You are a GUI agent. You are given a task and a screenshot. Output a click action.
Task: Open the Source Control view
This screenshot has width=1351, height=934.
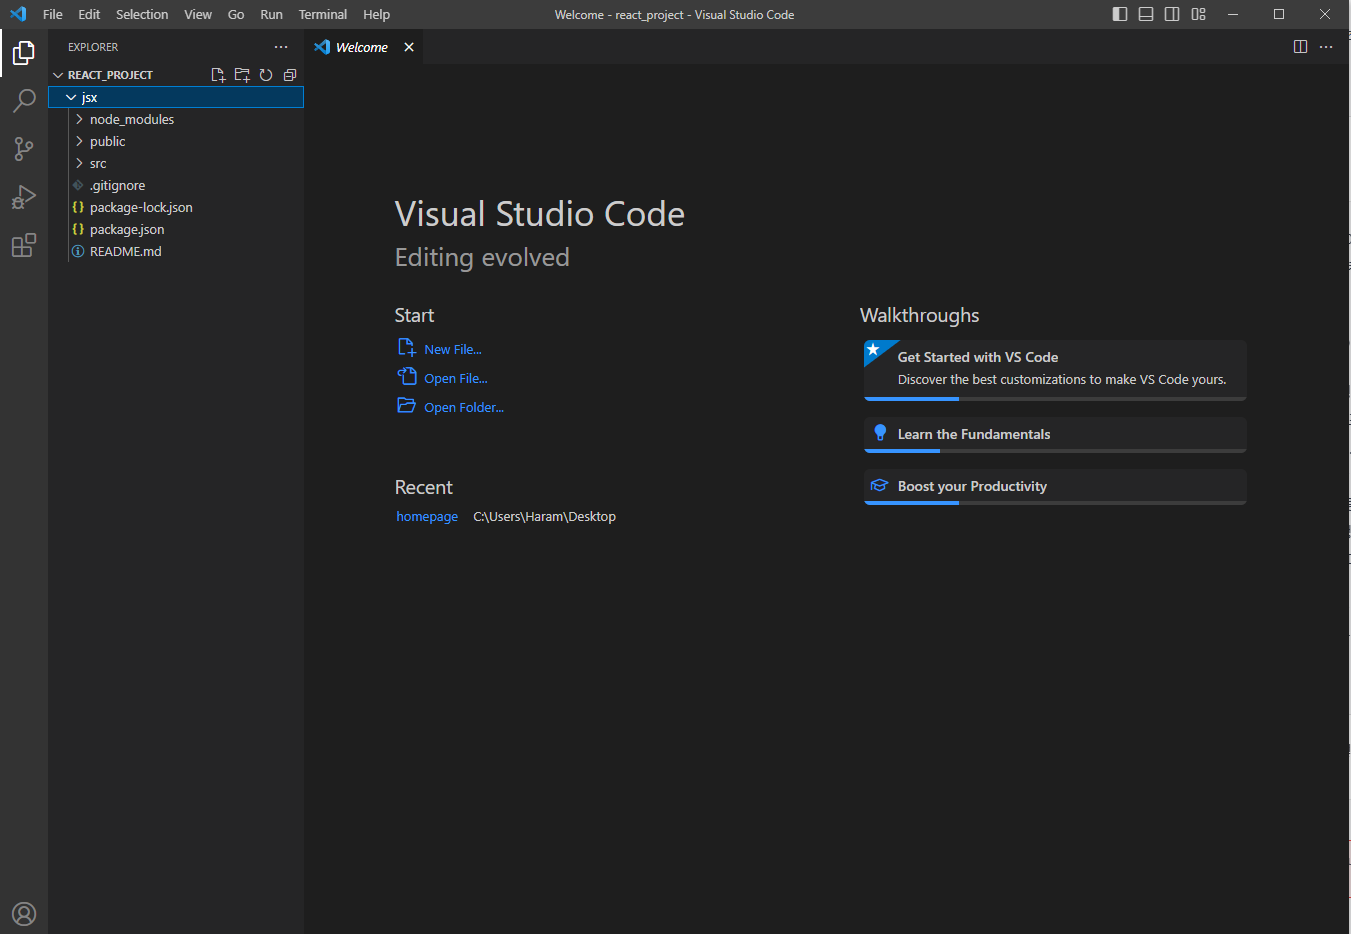24,148
